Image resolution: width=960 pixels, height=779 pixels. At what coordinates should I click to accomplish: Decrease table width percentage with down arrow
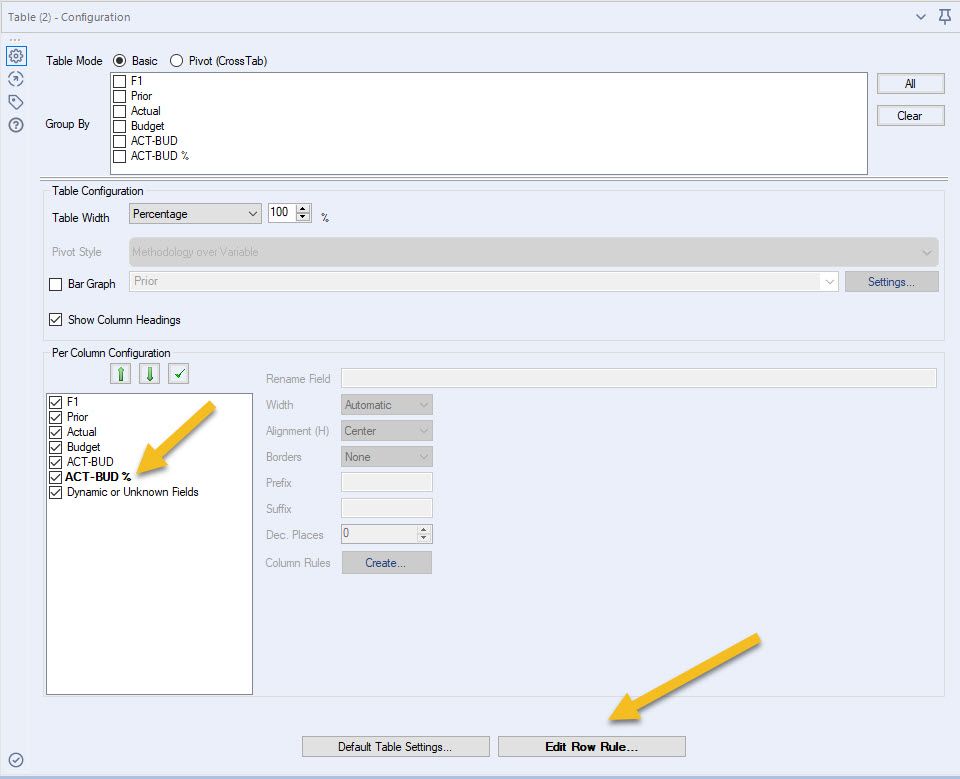click(x=302, y=217)
